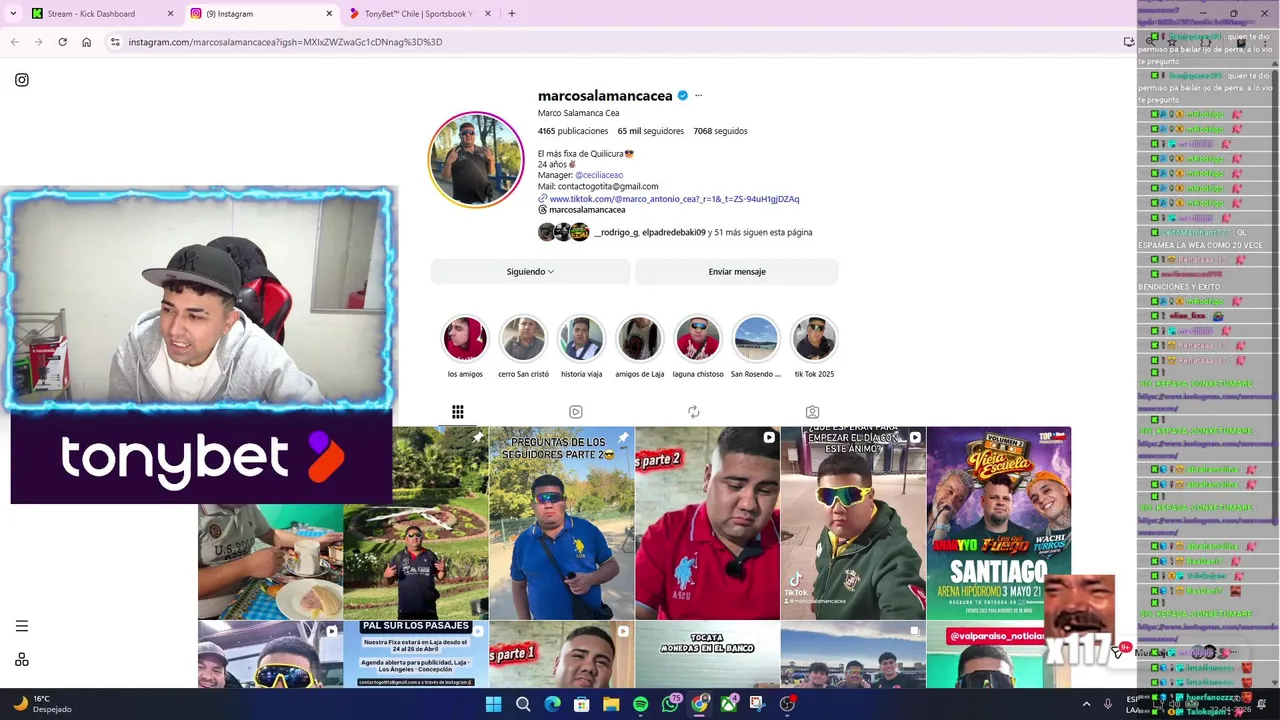
Task: Click the 4165 publicaciones count
Action: [x=573, y=131]
